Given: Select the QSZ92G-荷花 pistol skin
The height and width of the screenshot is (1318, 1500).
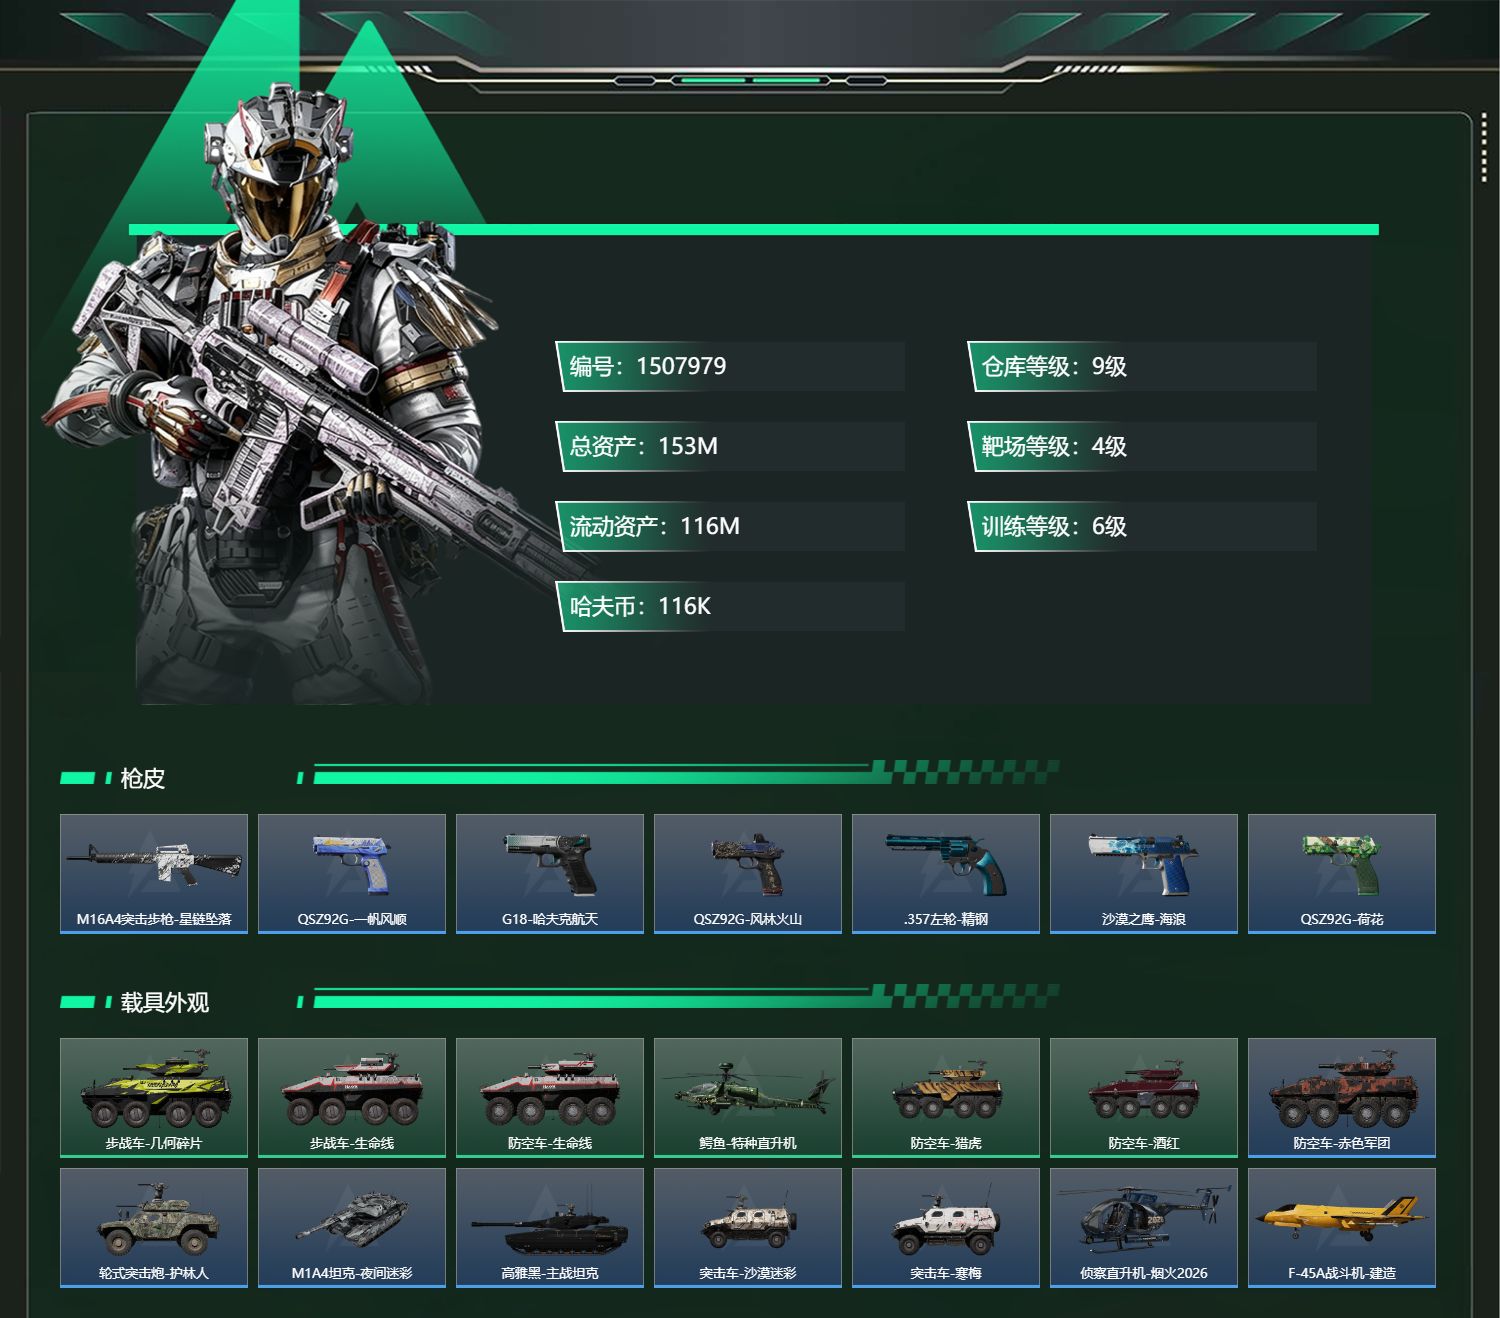Looking at the screenshot, I should [1342, 874].
